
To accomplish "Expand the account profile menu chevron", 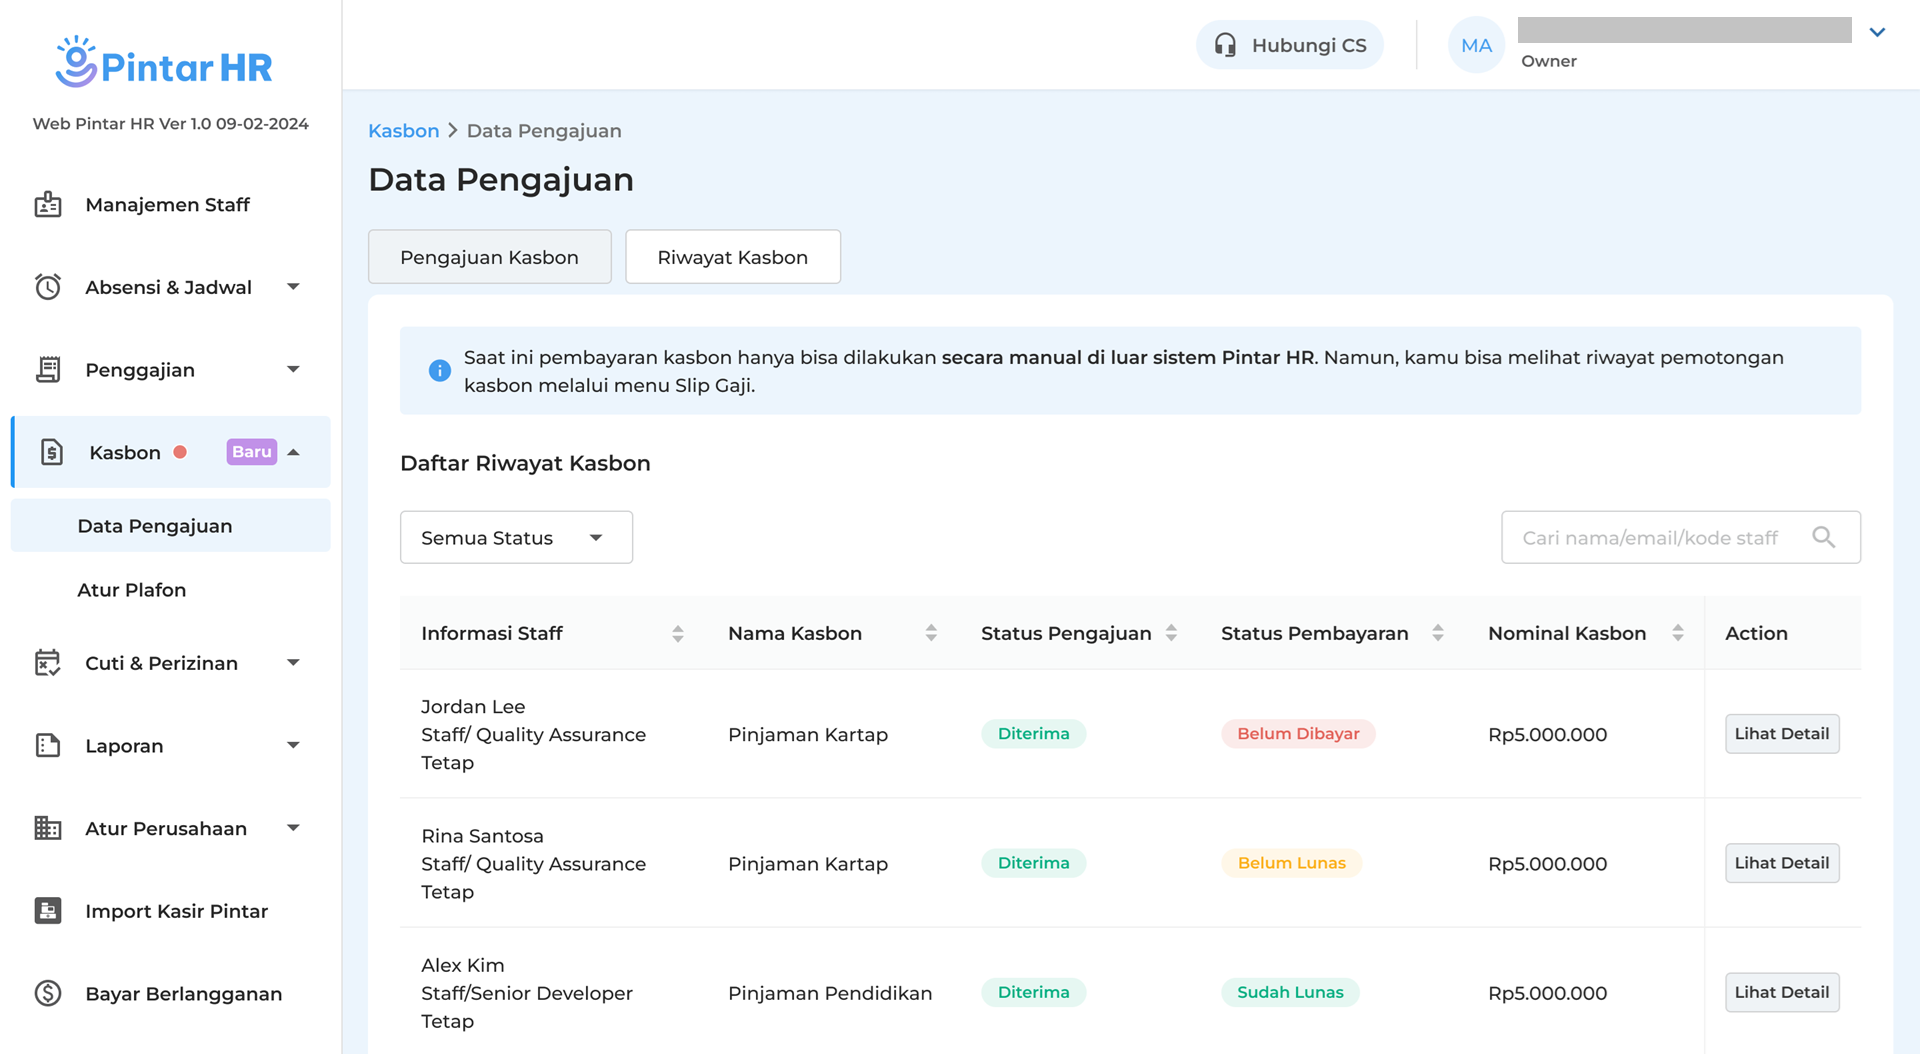I will 1877,33.
